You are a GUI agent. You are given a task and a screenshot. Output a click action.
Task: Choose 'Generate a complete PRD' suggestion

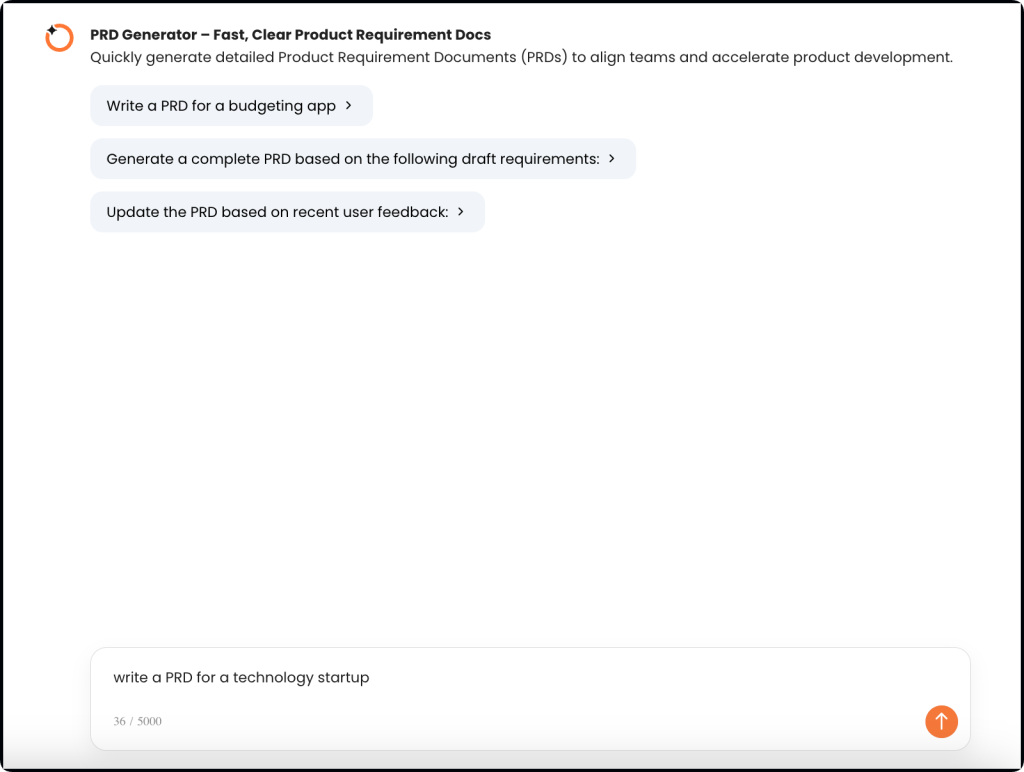[x=352, y=159]
